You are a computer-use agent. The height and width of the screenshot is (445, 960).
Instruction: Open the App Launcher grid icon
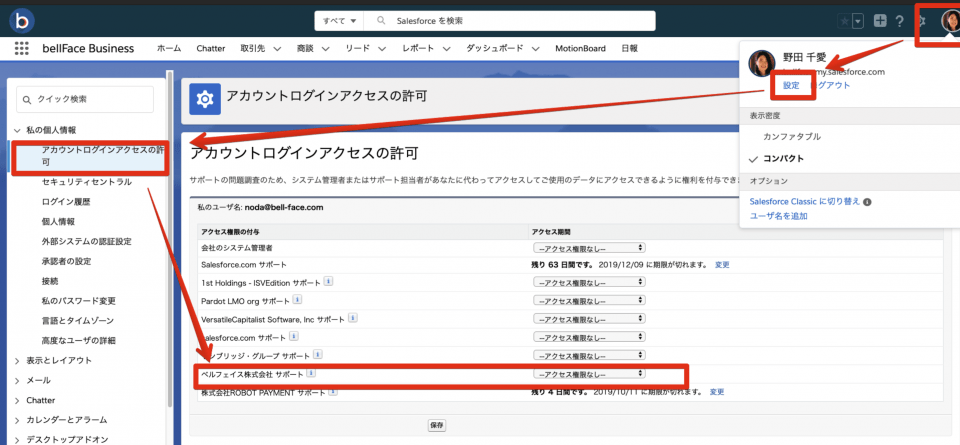click(21, 48)
